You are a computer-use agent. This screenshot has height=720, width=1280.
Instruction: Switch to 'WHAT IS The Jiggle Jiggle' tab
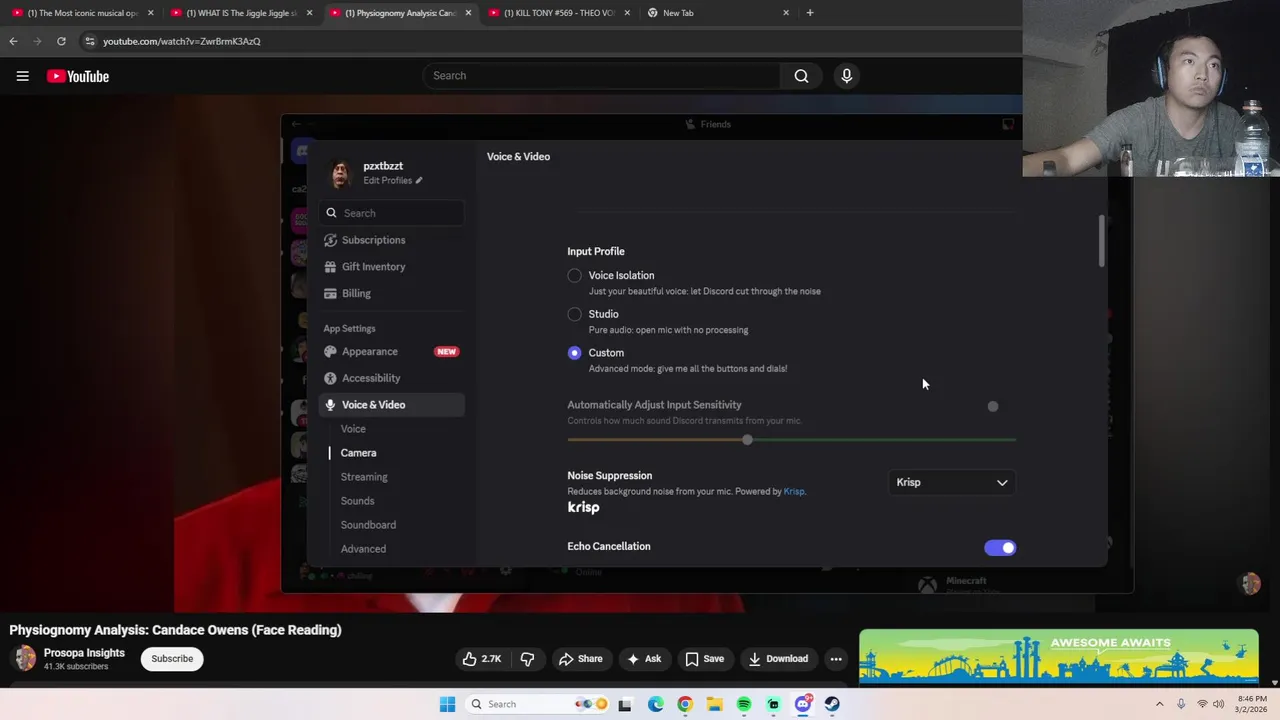pyautogui.click(x=242, y=13)
